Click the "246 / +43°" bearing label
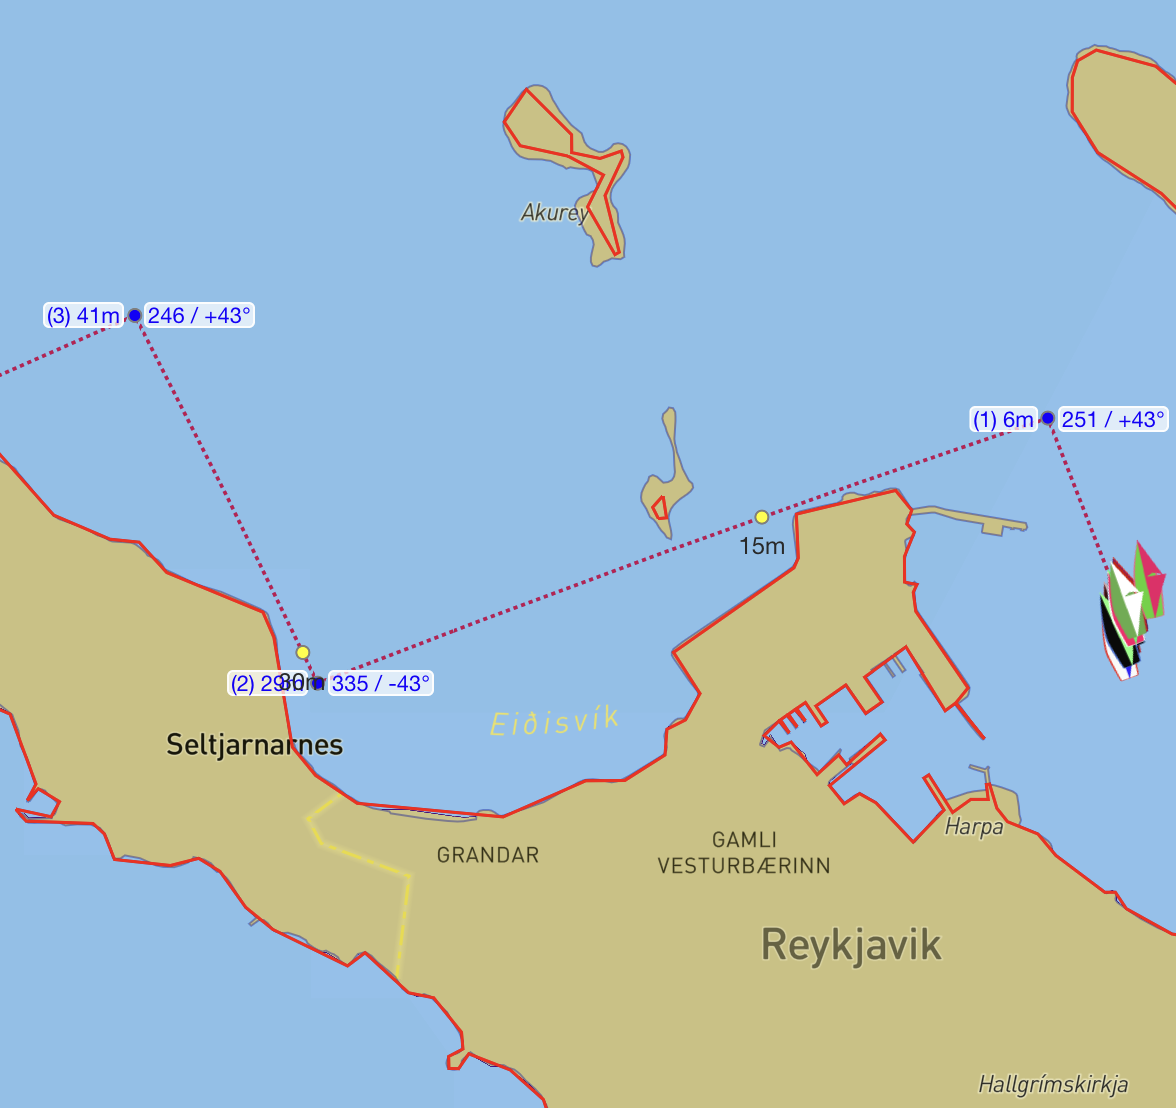Screen dimensions: 1176x1108 (x=199, y=314)
